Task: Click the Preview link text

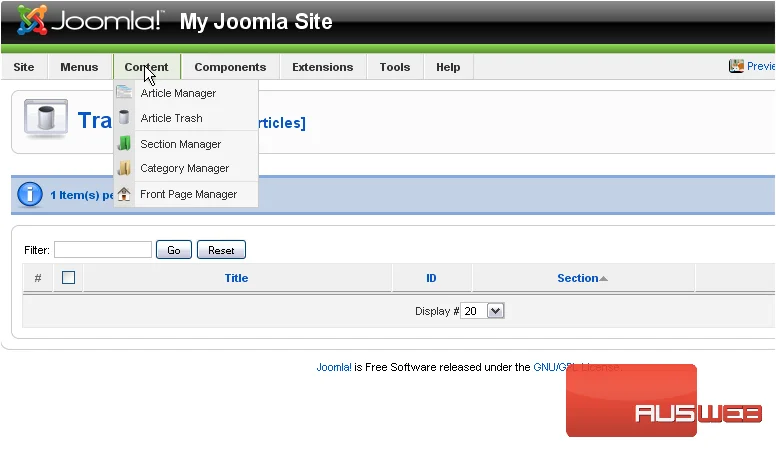Action: click(x=761, y=66)
